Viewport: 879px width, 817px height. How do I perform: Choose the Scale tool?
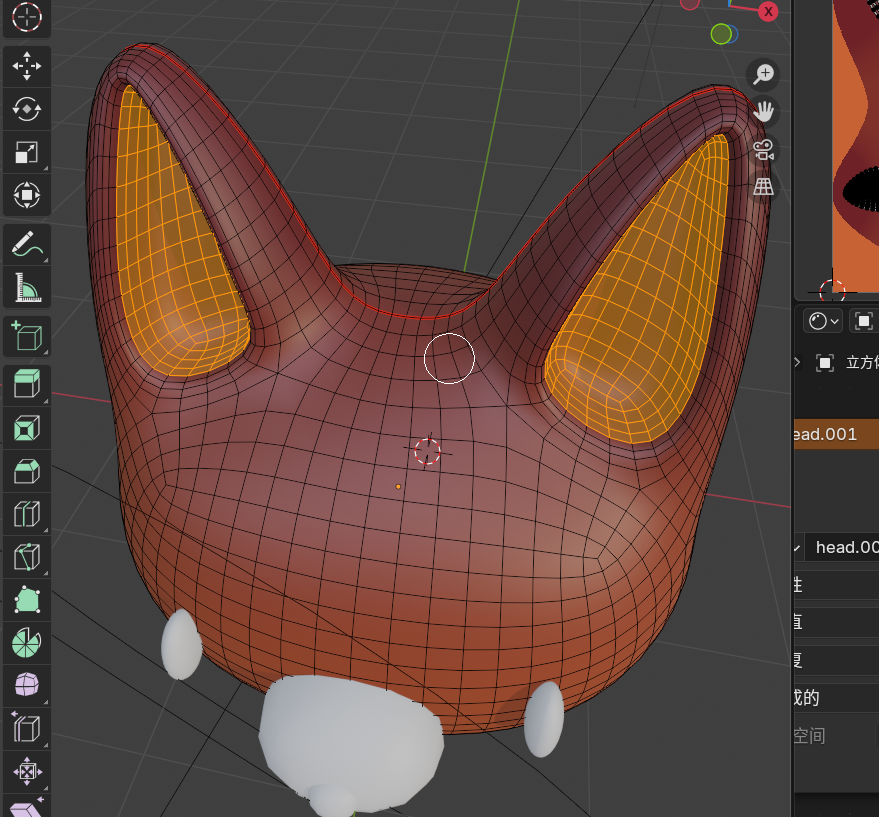click(x=27, y=152)
